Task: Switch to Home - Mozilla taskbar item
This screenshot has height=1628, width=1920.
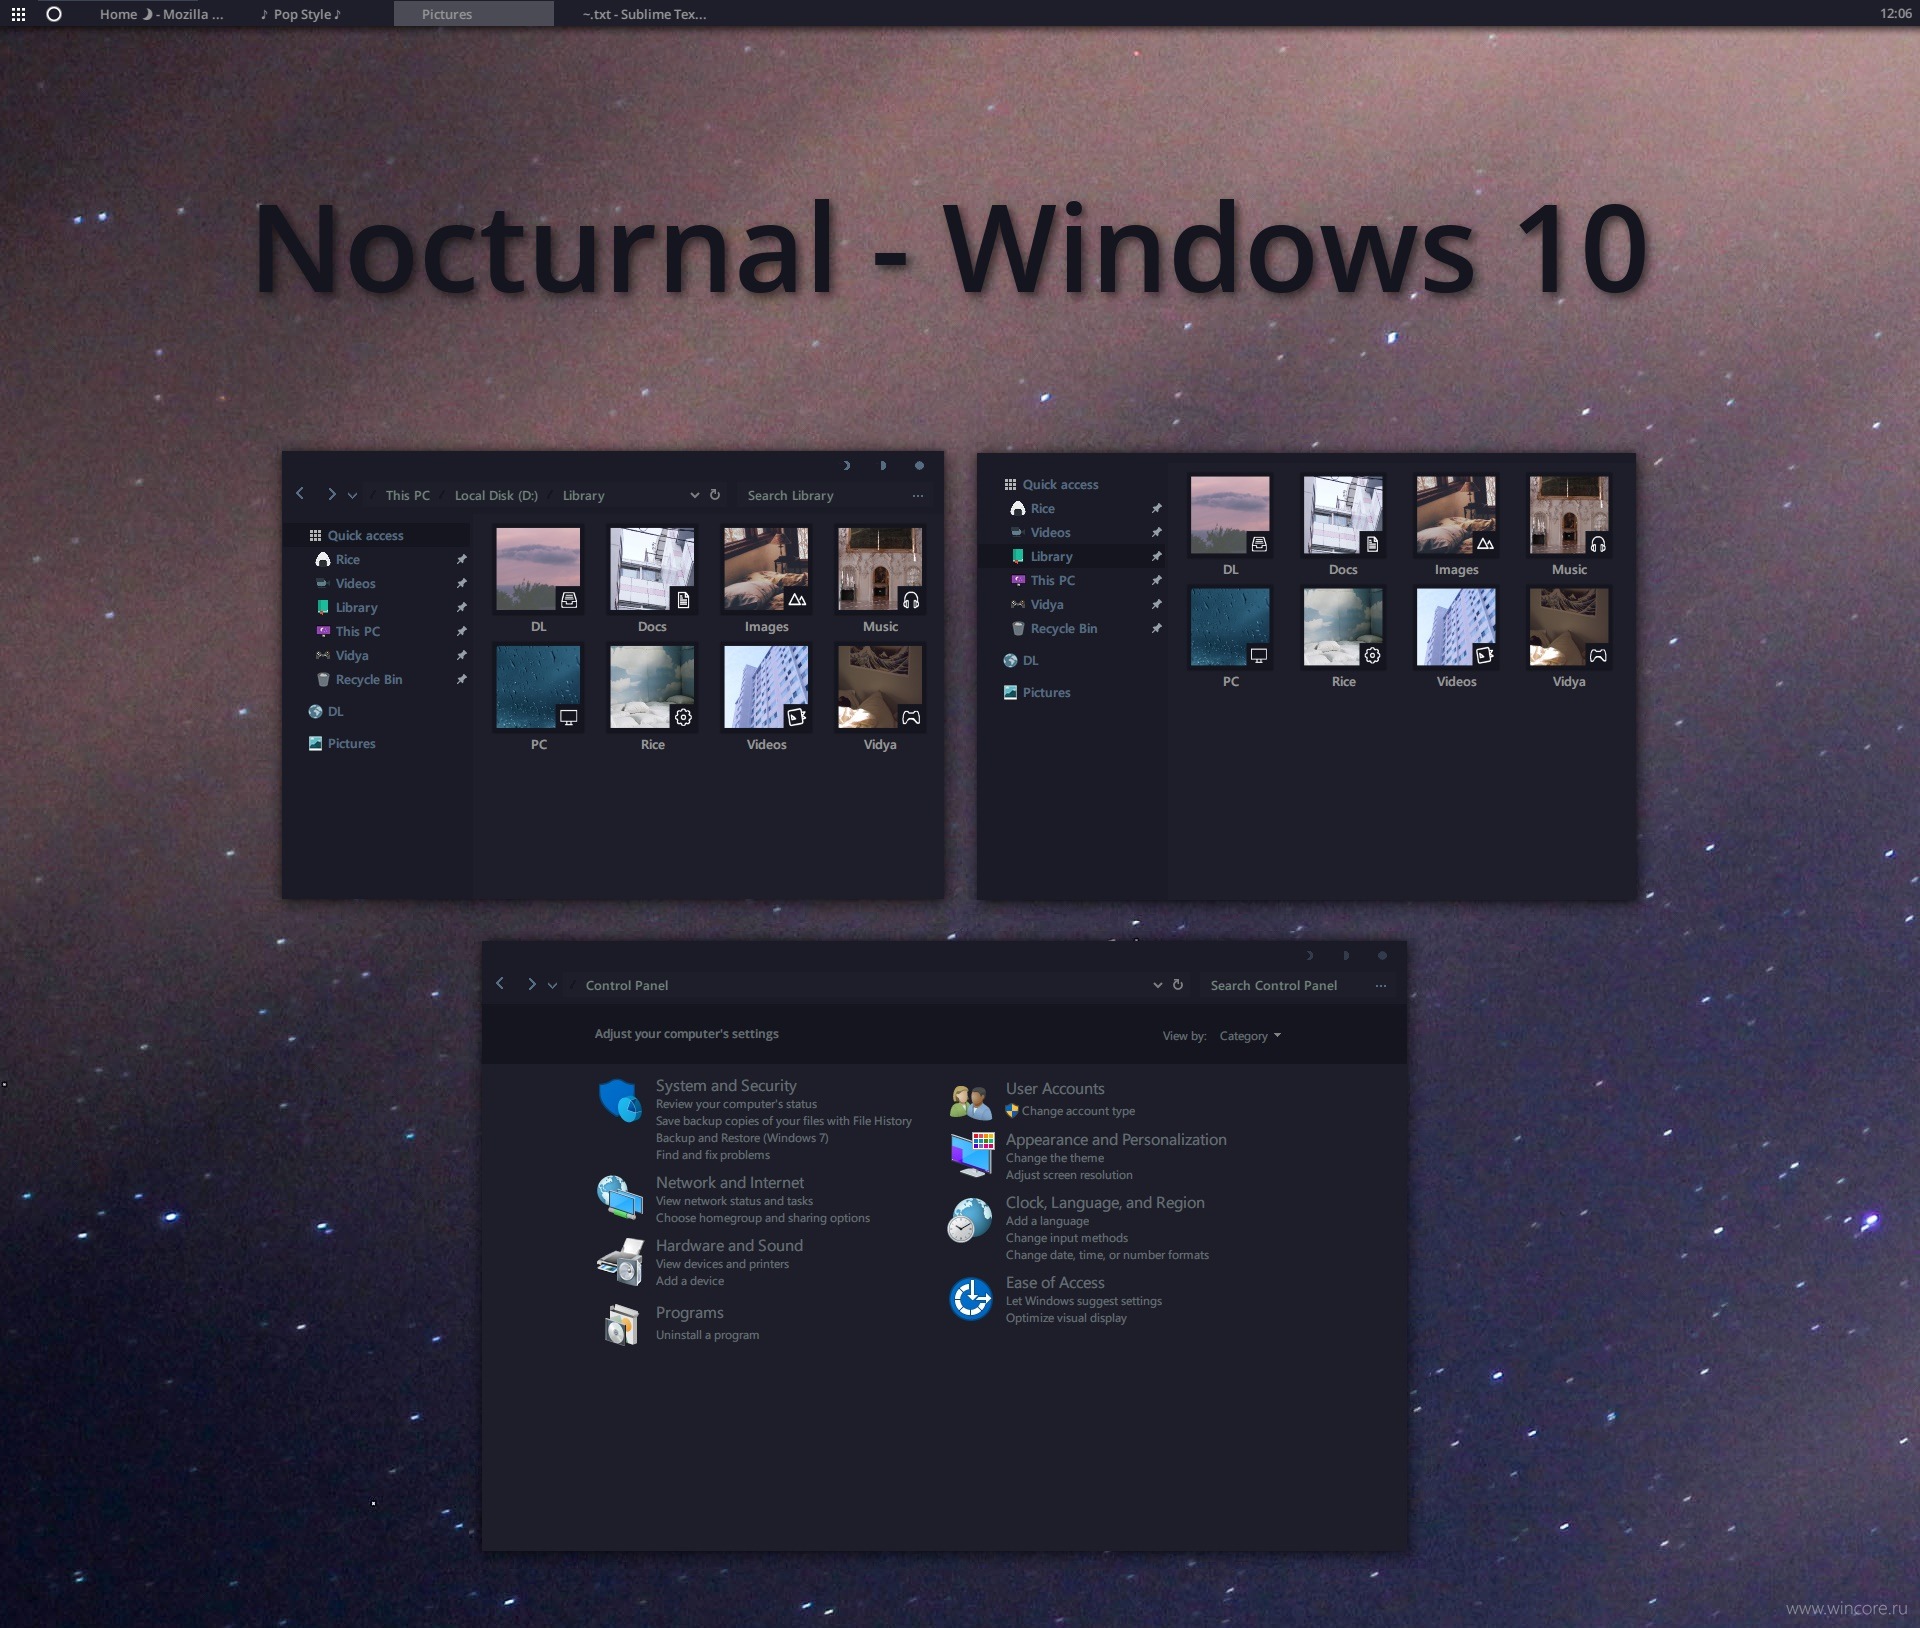Action: [161, 14]
